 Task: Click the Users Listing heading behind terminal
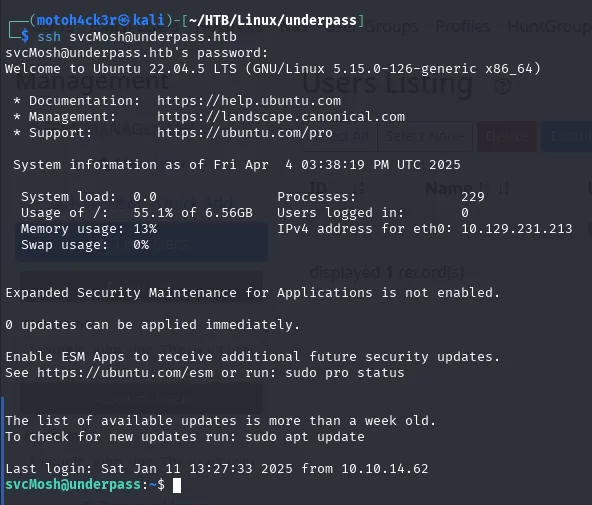coord(387,84)
